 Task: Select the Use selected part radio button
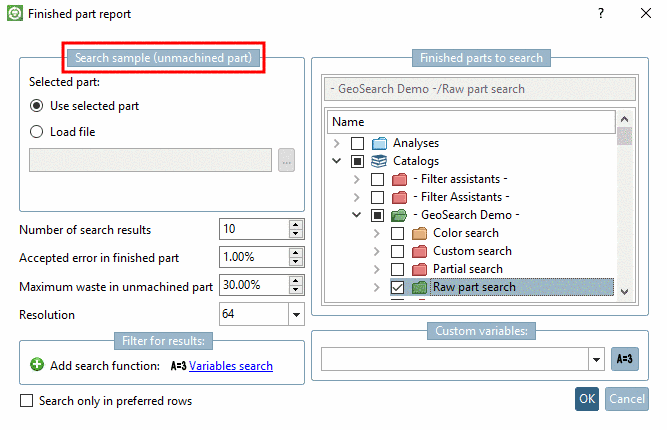37,105
